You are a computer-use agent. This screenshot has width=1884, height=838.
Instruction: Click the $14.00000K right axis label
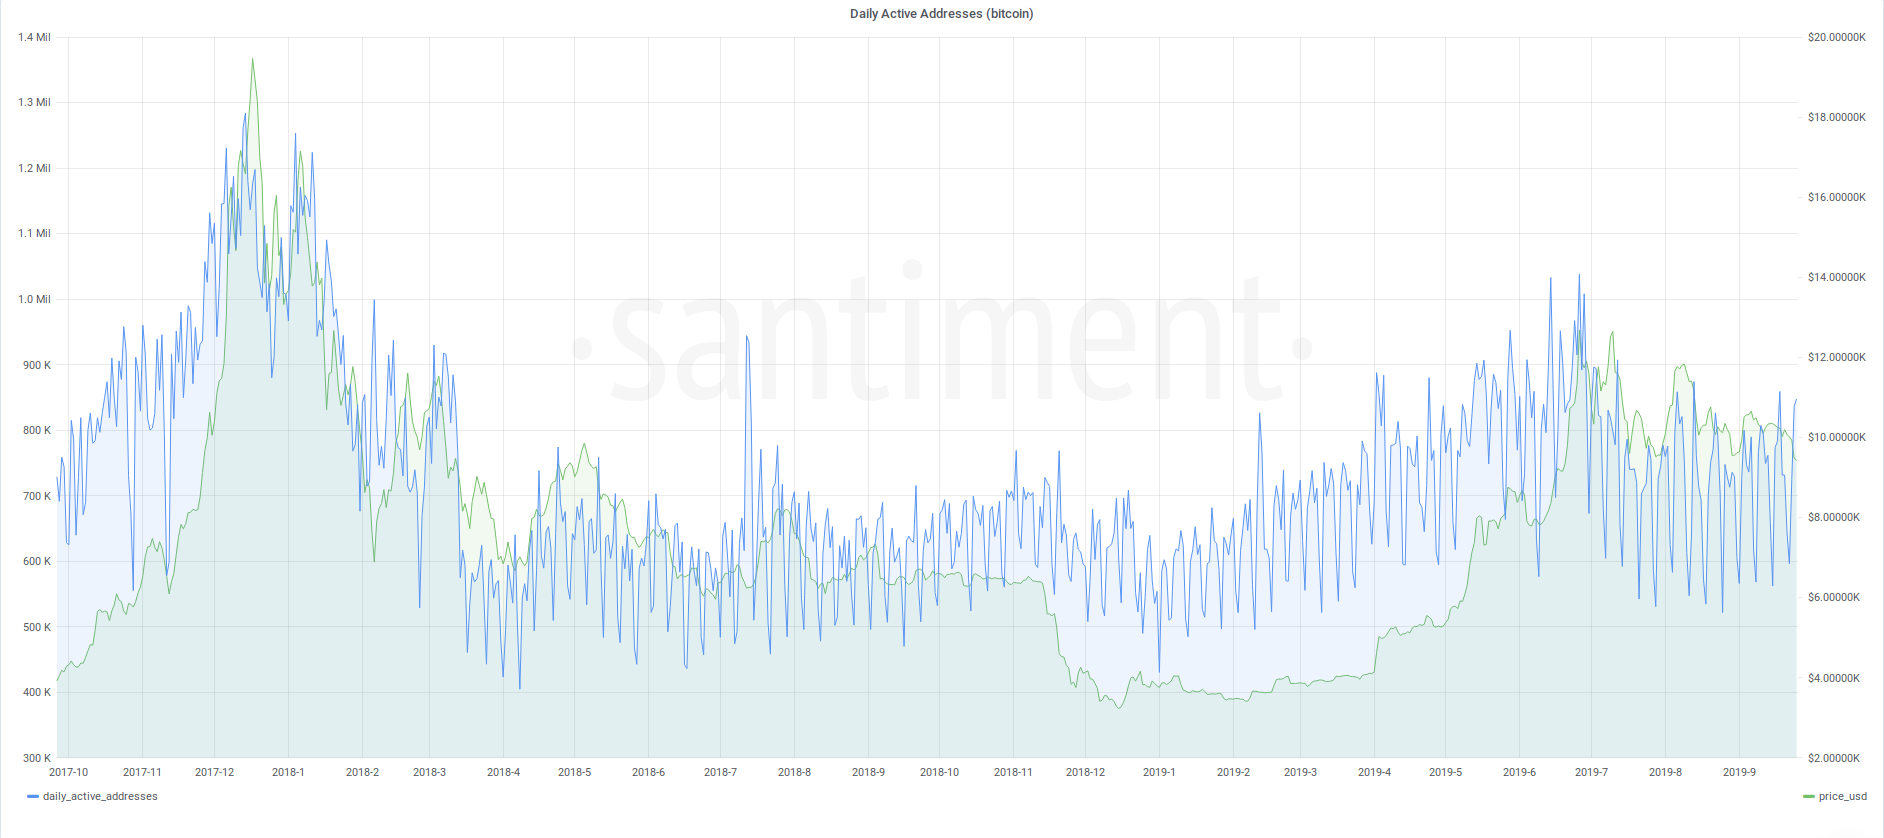1837,277
